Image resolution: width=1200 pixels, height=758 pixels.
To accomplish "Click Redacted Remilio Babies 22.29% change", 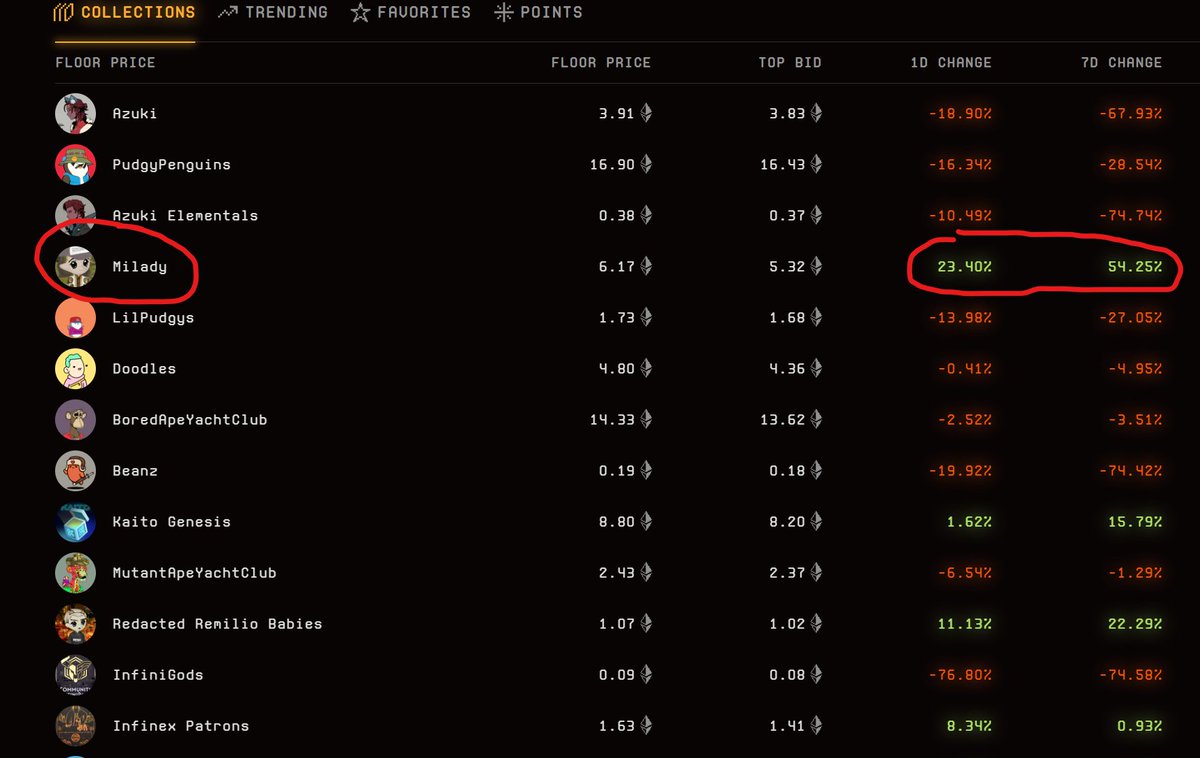I will [x=1134, y=624].
